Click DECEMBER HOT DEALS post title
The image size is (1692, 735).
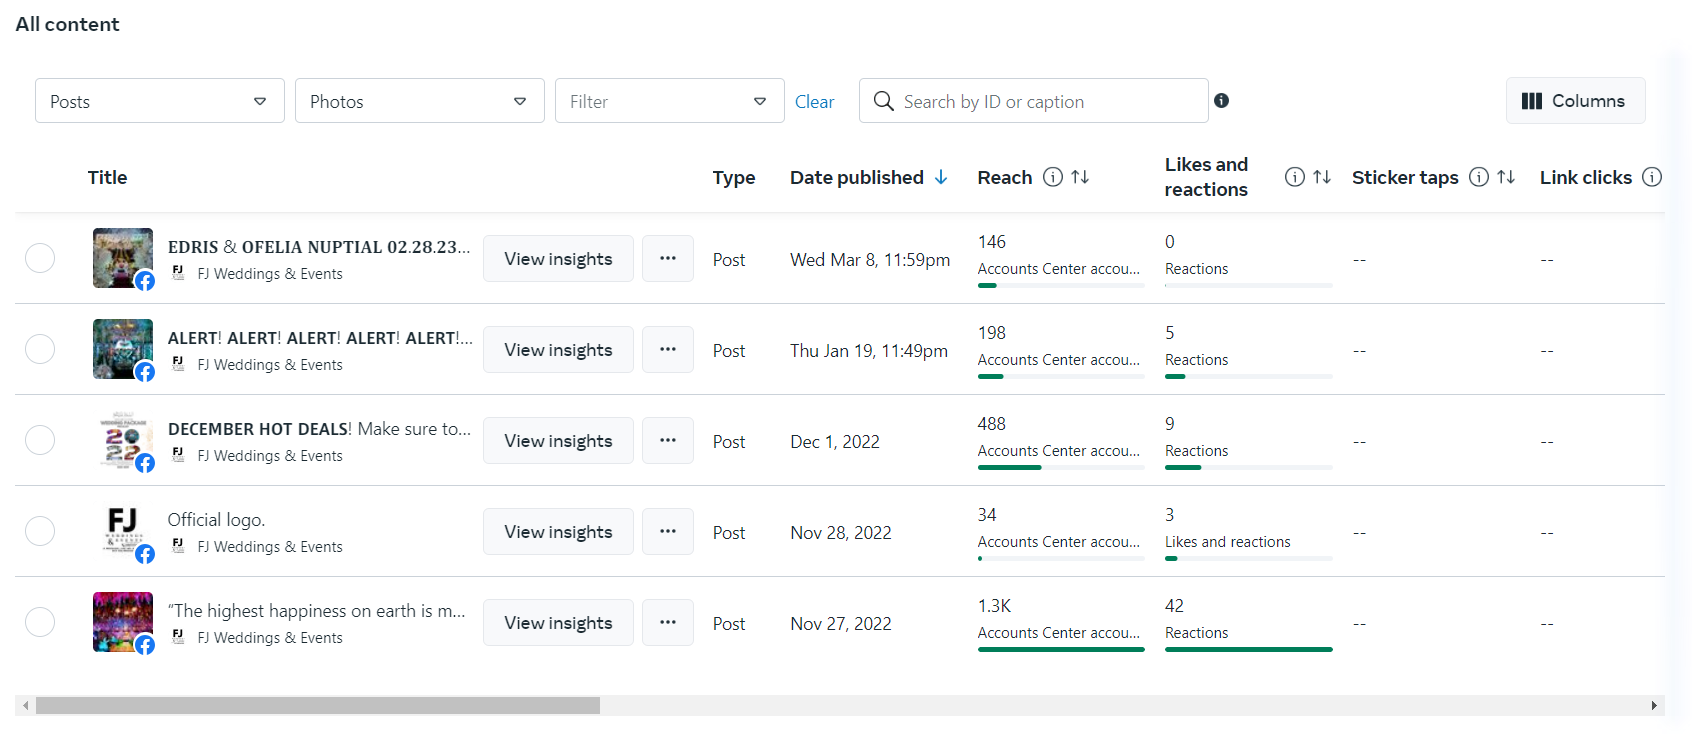coord(319,429)
